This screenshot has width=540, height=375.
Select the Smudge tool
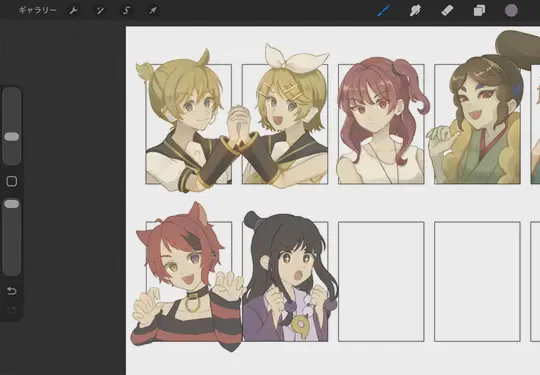point(415,11)
